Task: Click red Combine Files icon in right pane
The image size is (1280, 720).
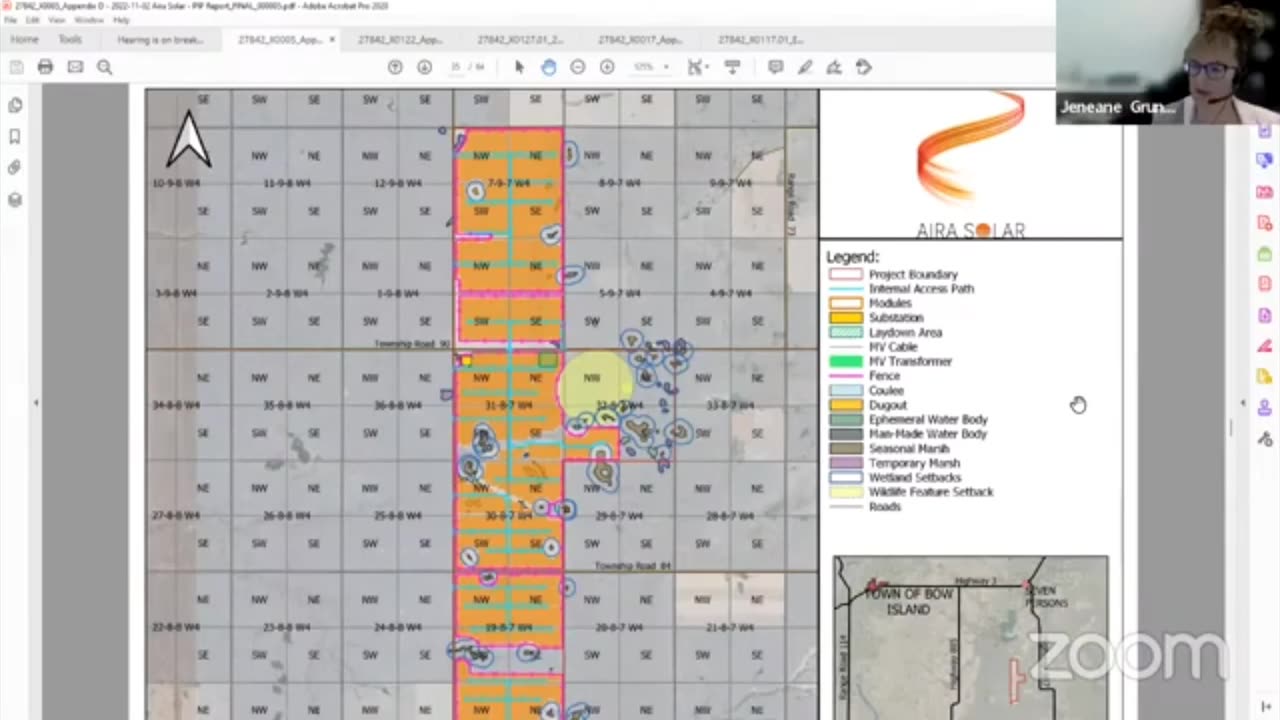Action: [1265, 191]
